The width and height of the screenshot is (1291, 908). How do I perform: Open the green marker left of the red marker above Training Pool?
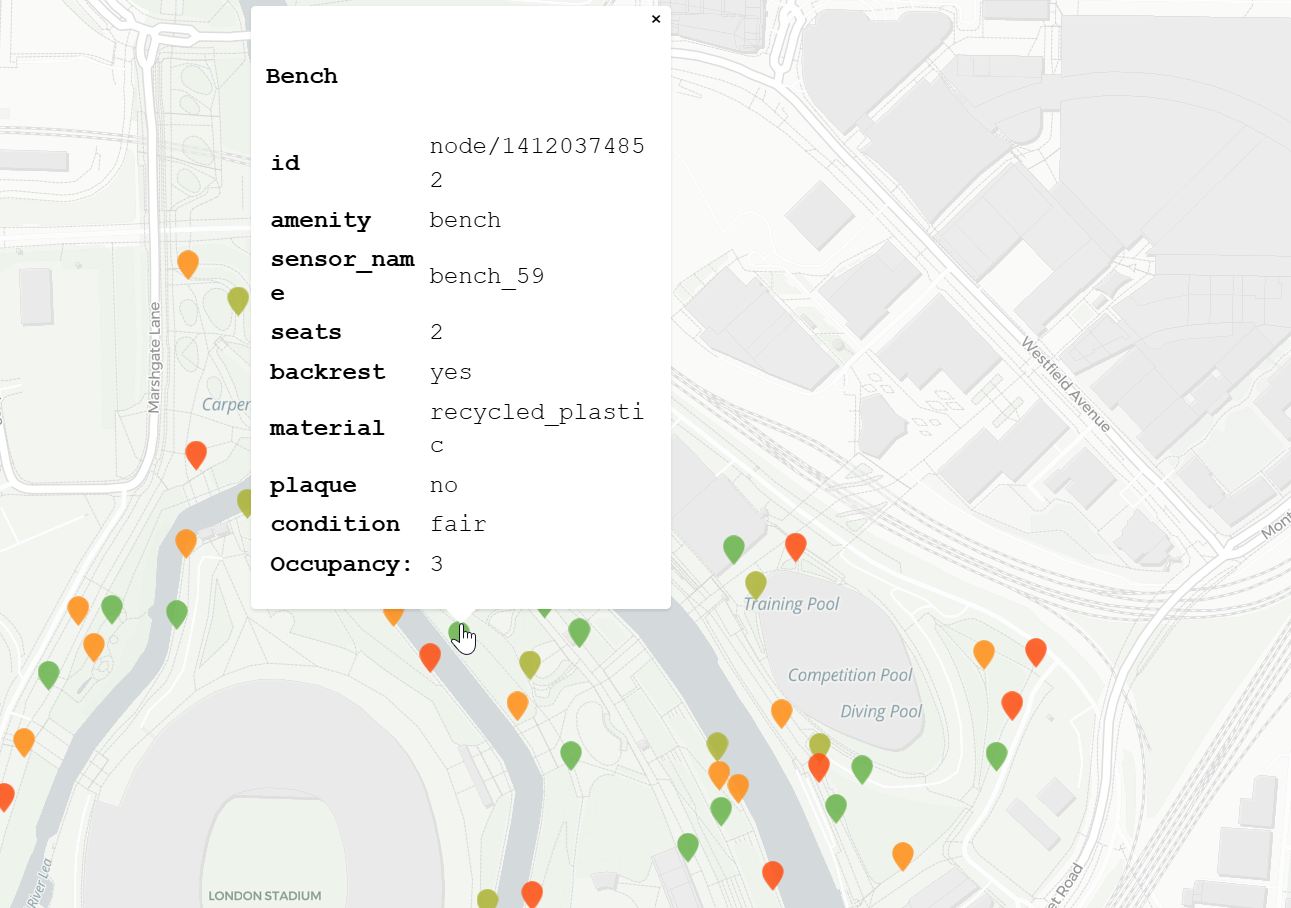pyautogui.click(x=734, y=548)
